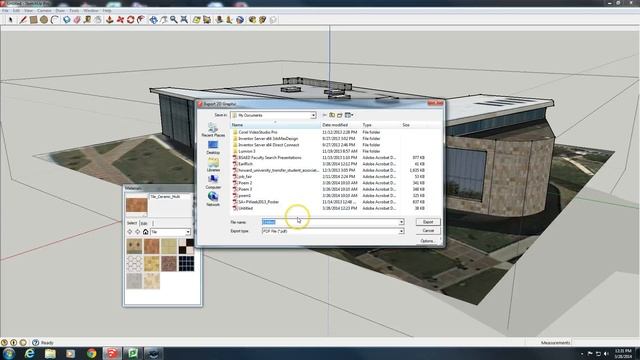Open File menu in SketchUp
This screenshot has width=640, height=360.
pos(5,10)
